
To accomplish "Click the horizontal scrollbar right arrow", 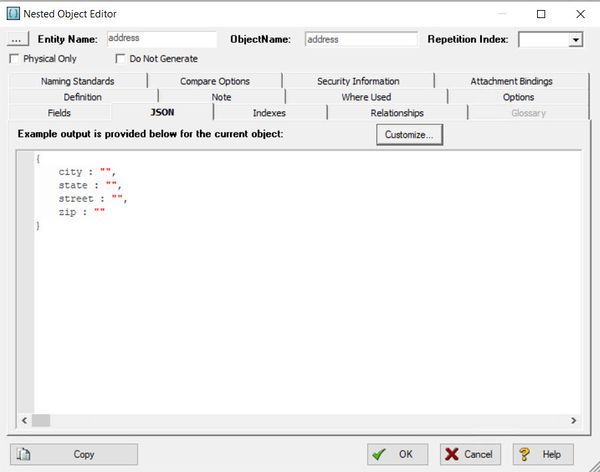I will click(x=573, y=420).
